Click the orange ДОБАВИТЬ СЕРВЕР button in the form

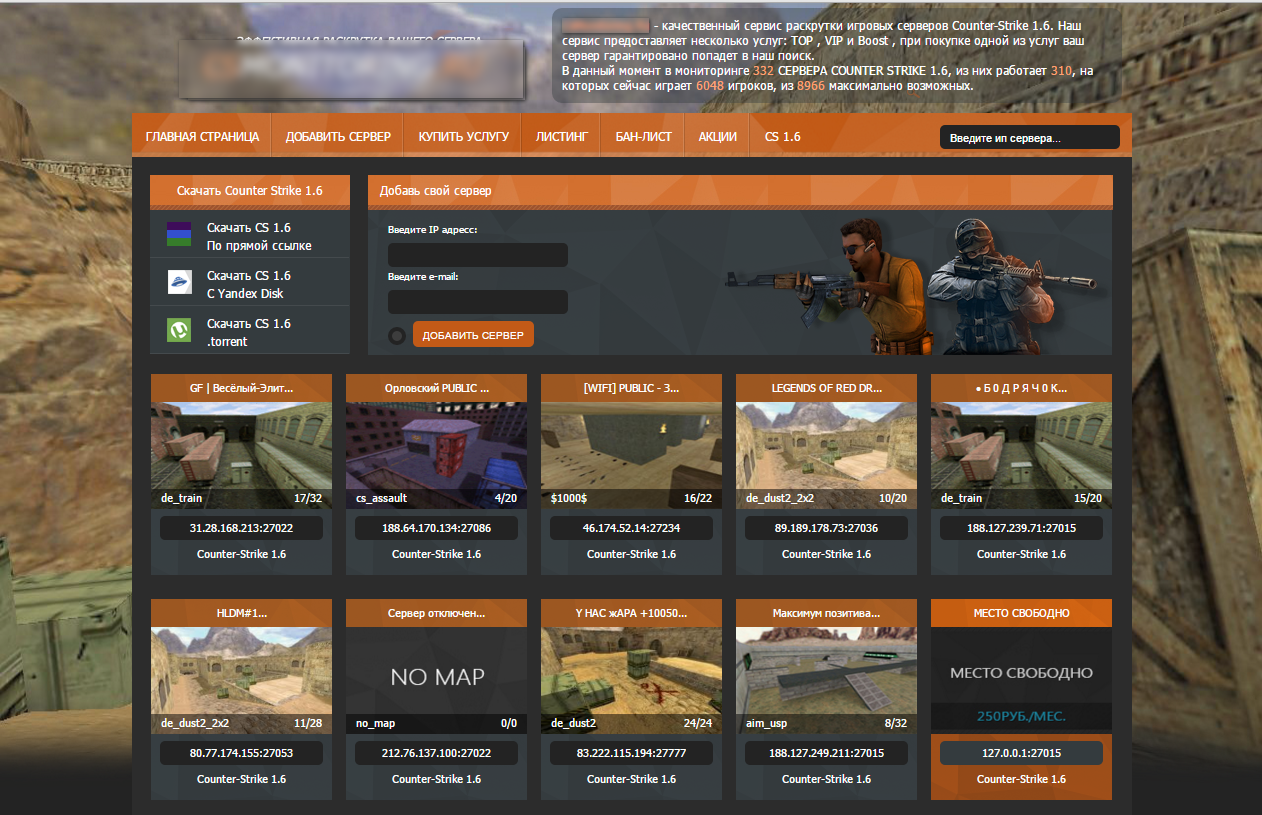pyautogui.click(x=473, y=335)
